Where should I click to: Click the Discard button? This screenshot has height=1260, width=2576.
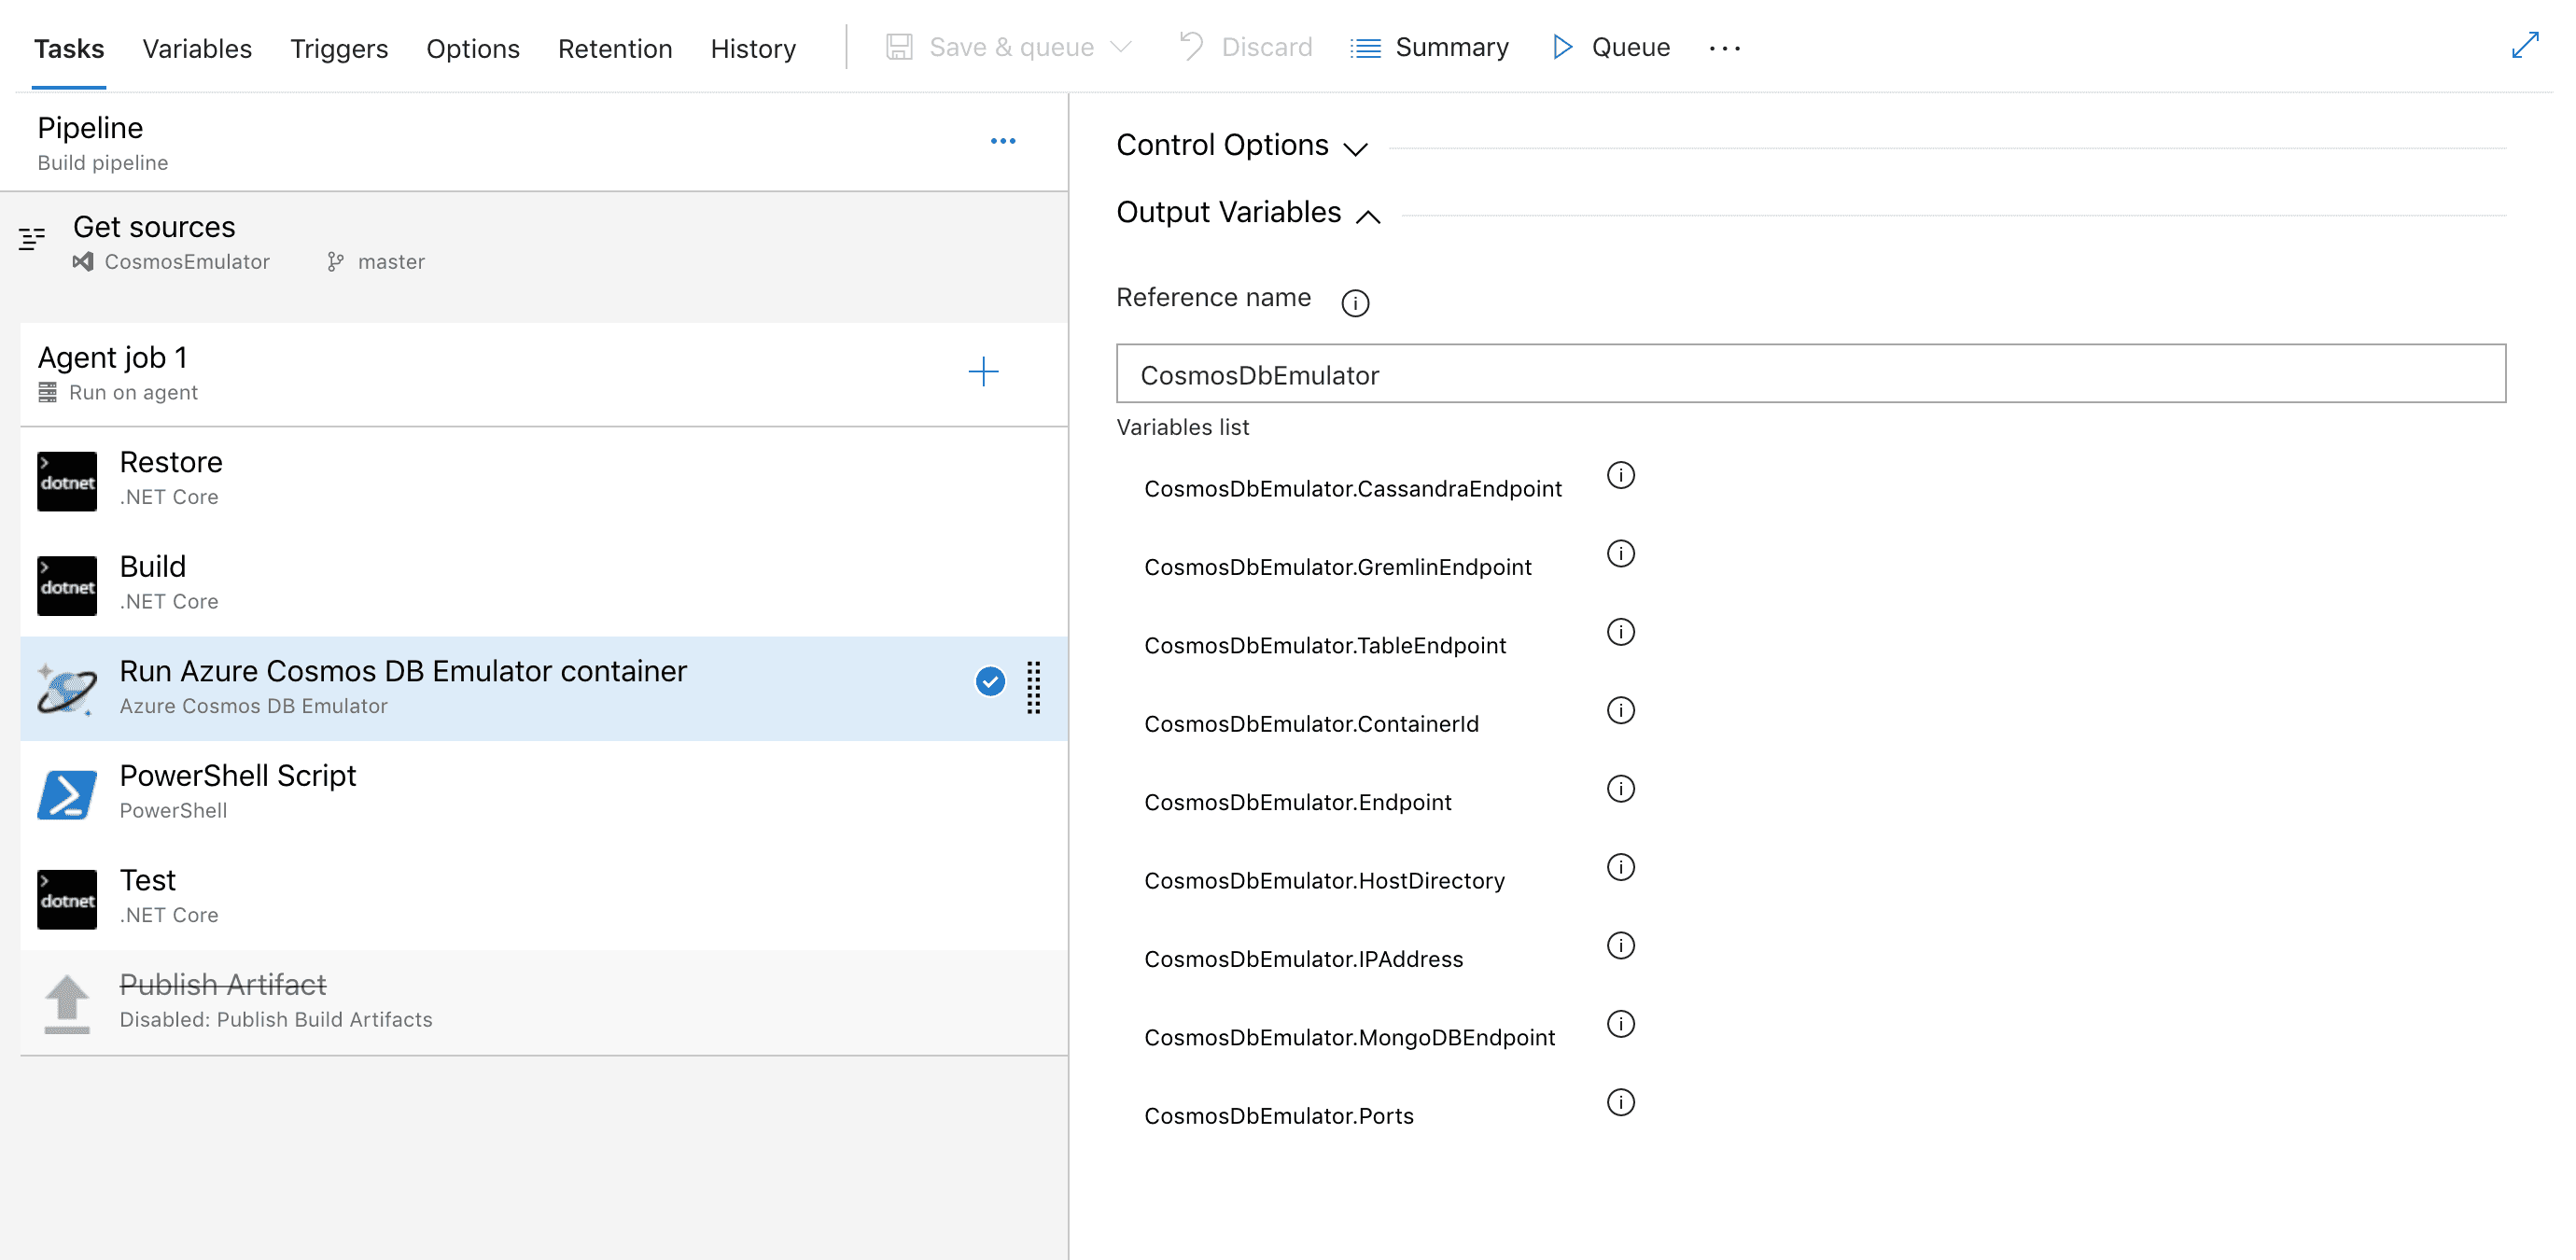pos(1246,47)
